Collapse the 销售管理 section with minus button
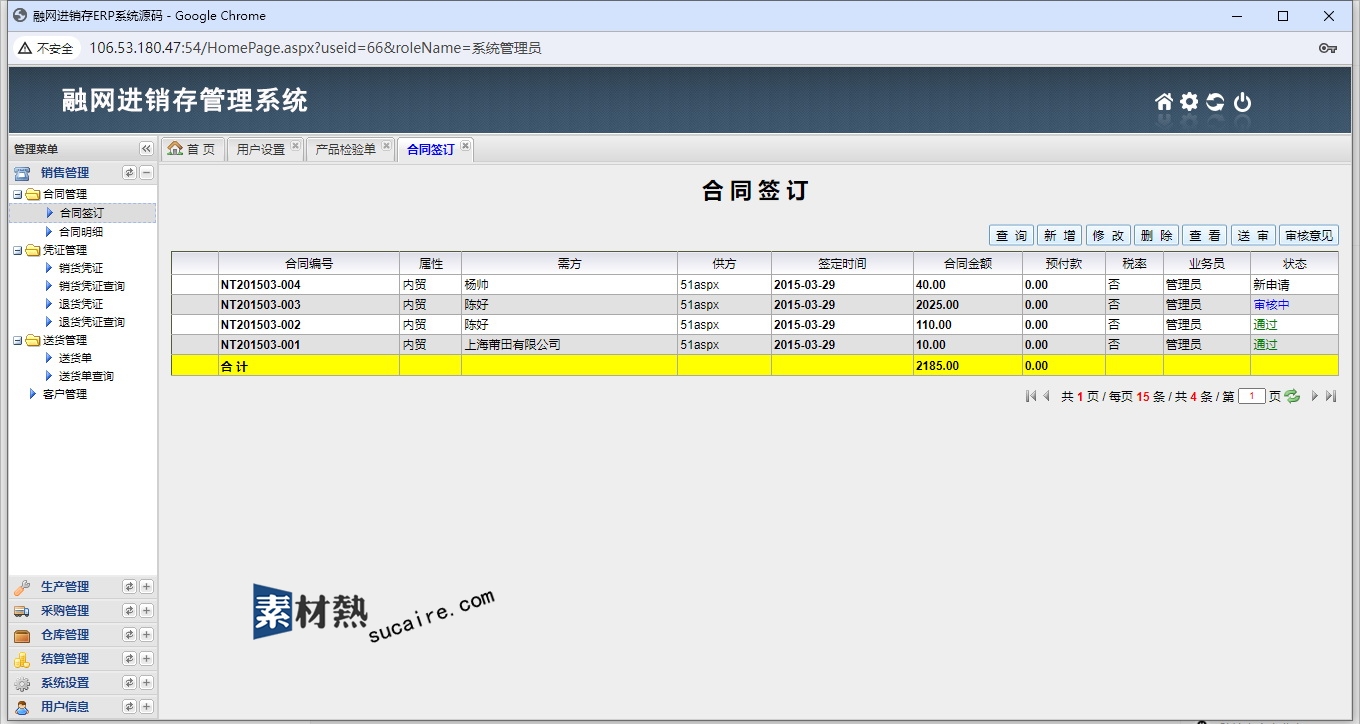This screenshot has height=724, width=1360. click(146, 173)
